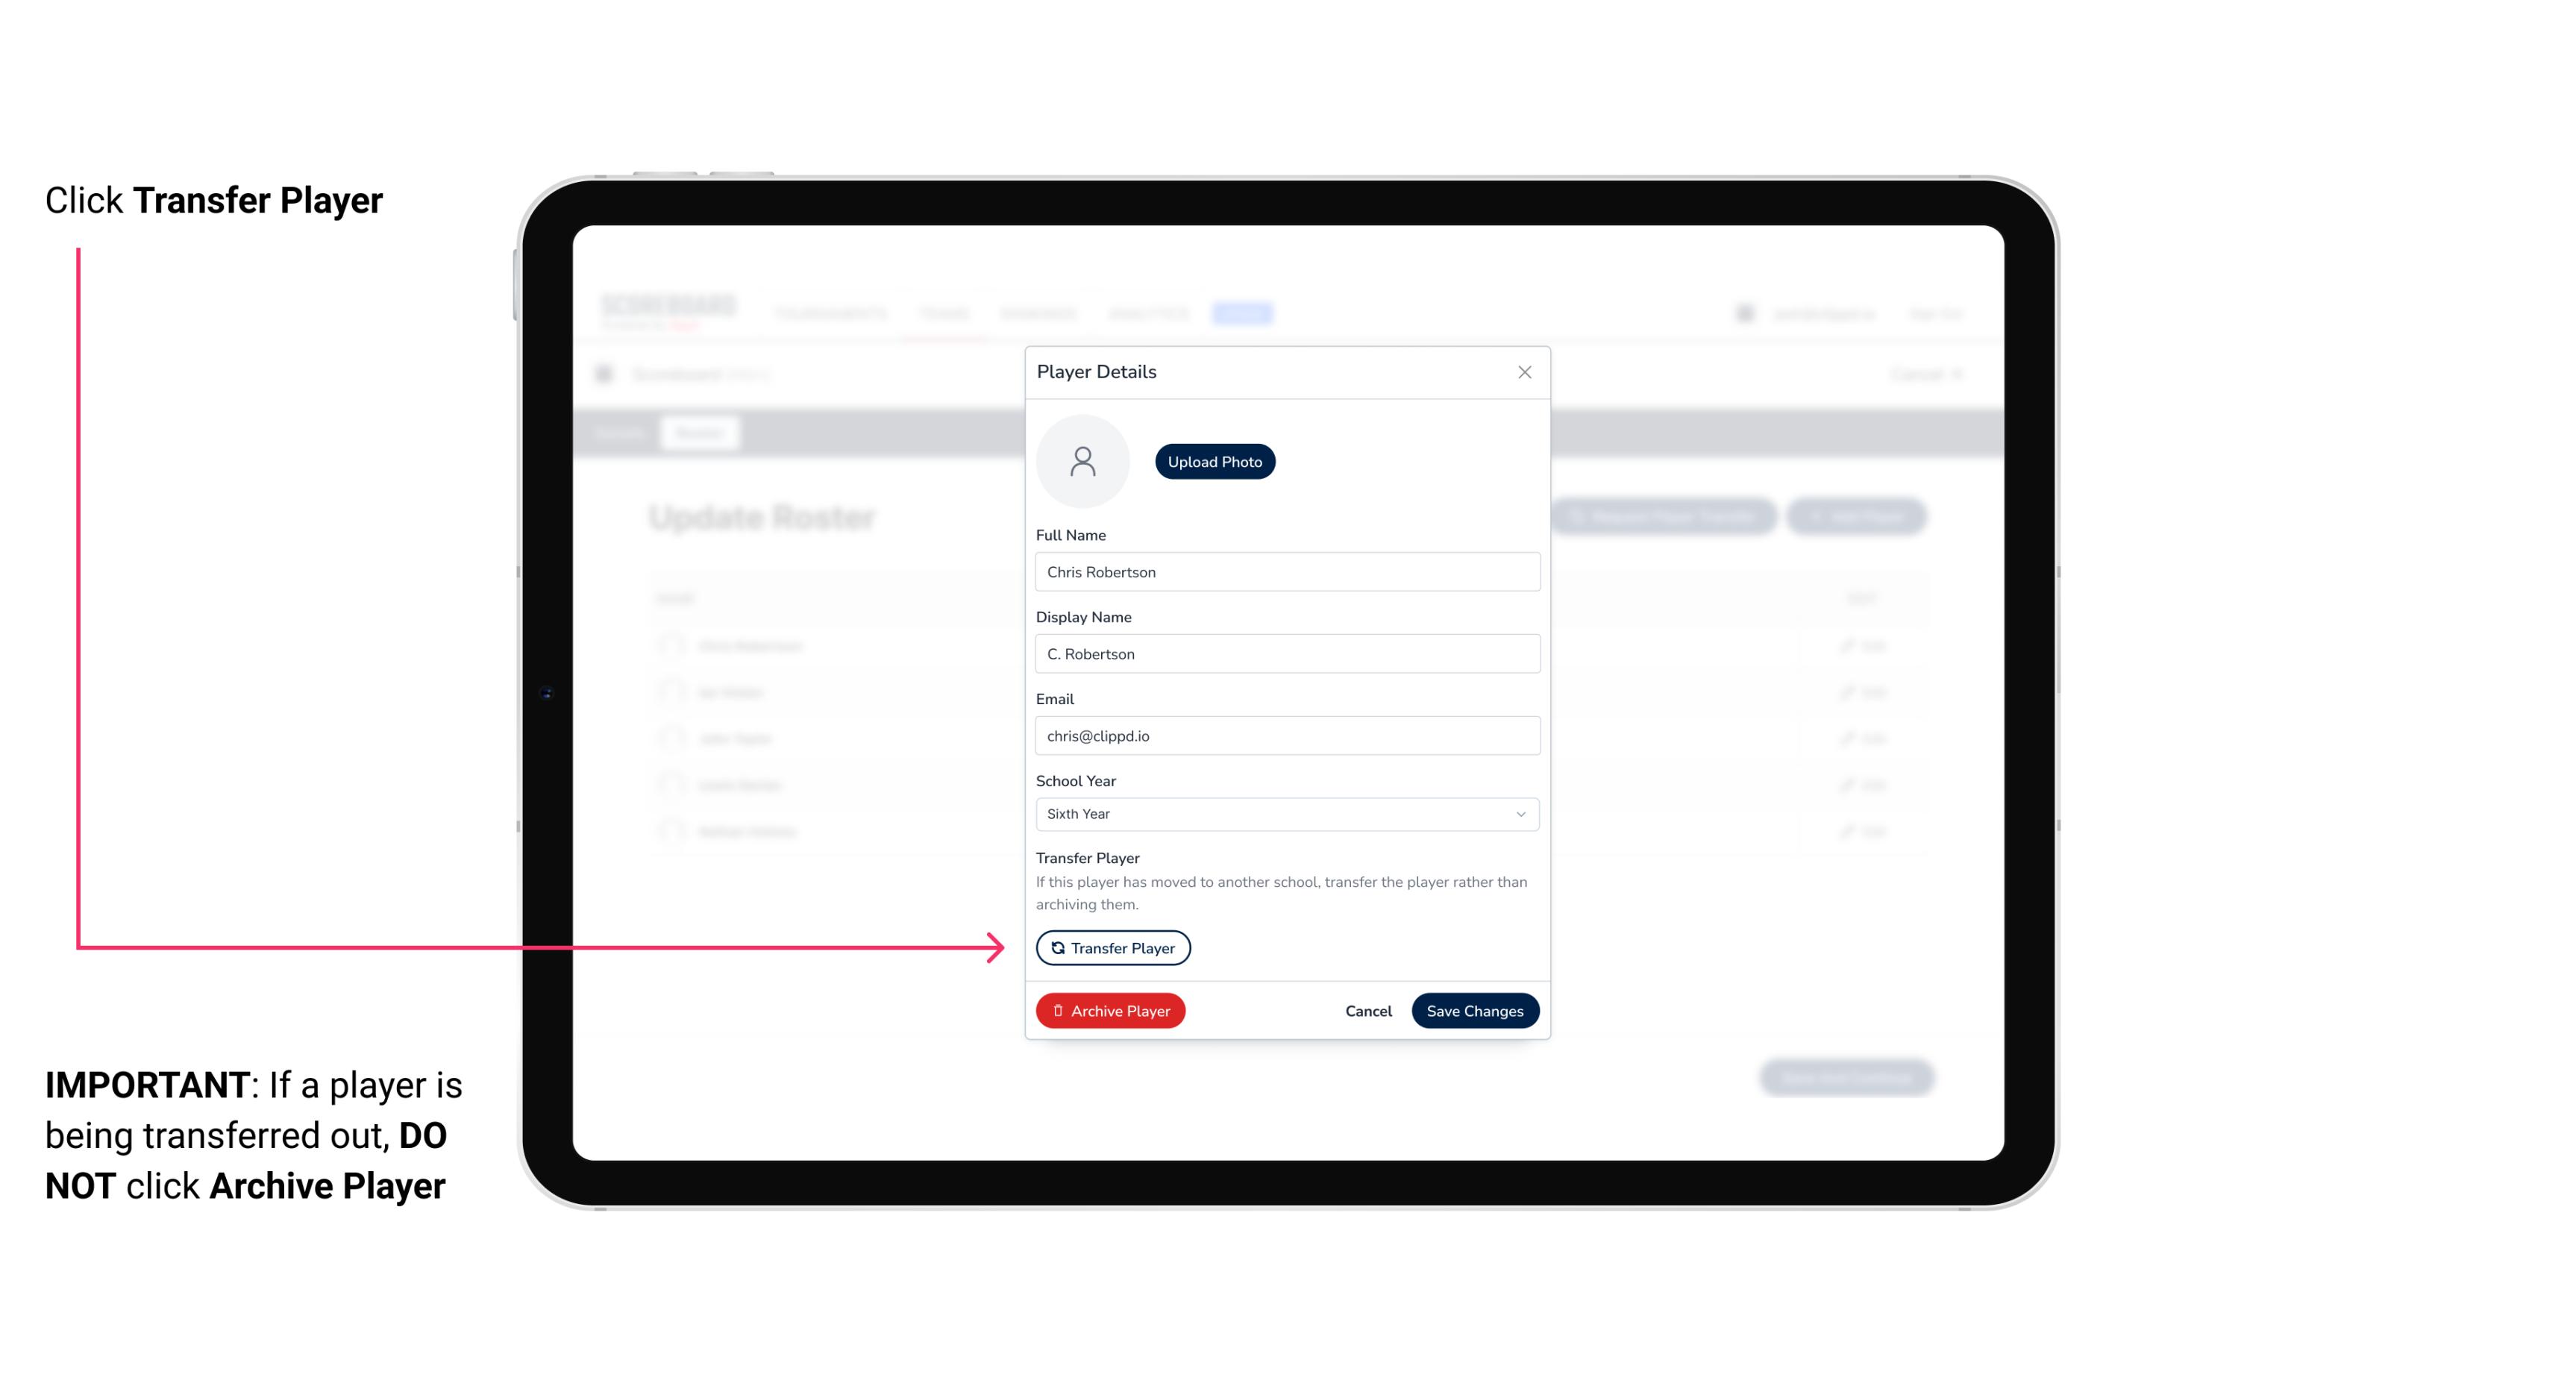
Task: Click the Display Name input field
Action: click(x=1285, y=653)
